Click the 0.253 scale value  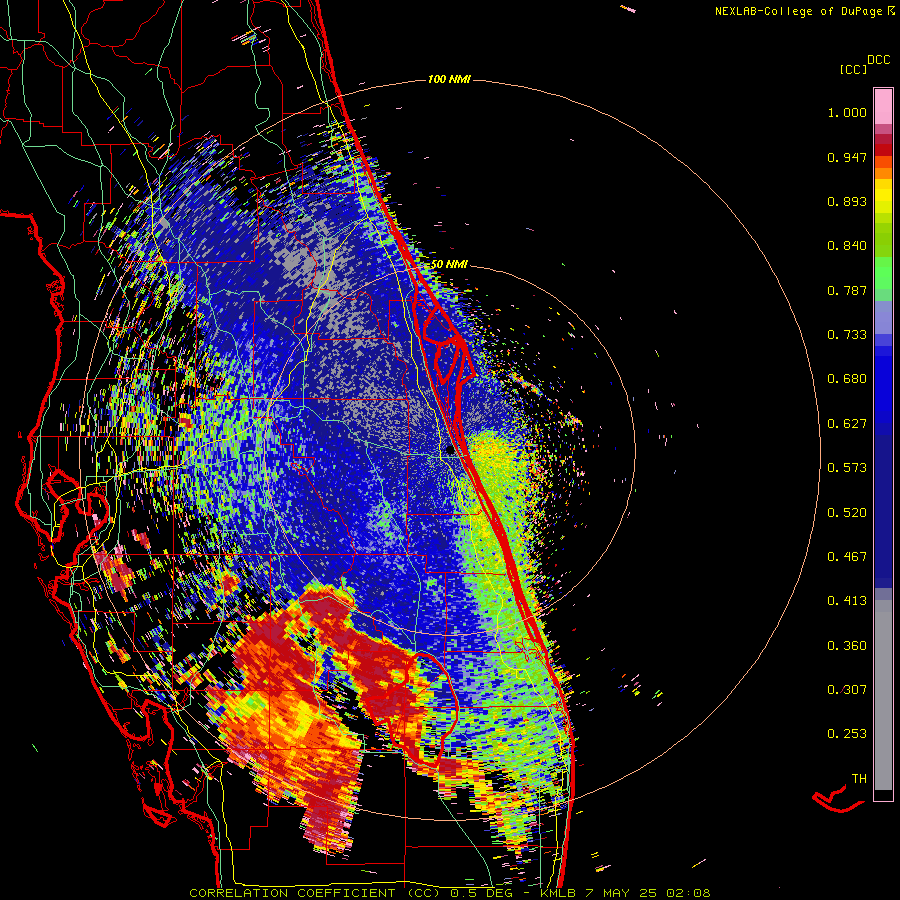tap(847, 734)
